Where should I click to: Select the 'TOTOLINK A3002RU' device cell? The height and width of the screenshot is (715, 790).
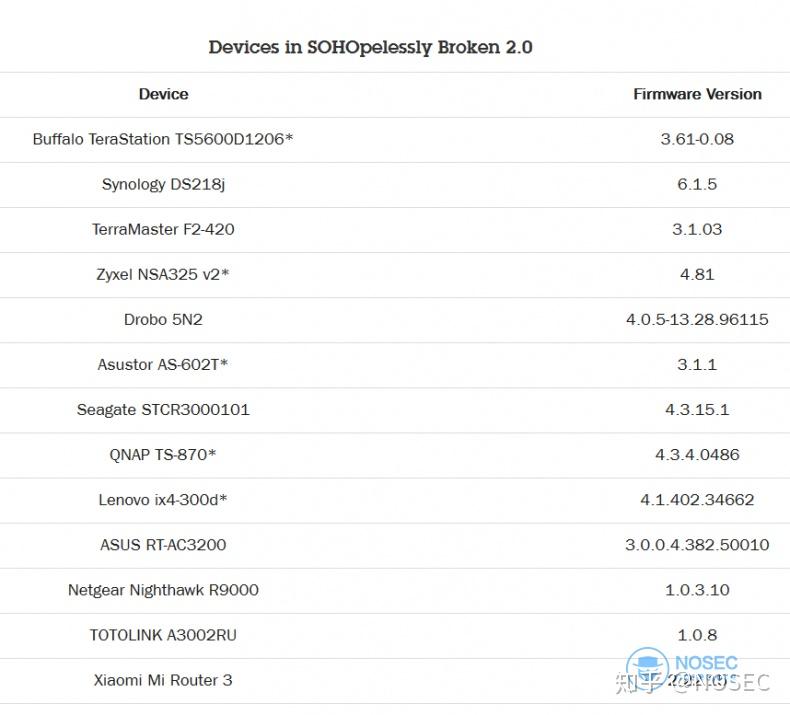(x=163, y=635)
